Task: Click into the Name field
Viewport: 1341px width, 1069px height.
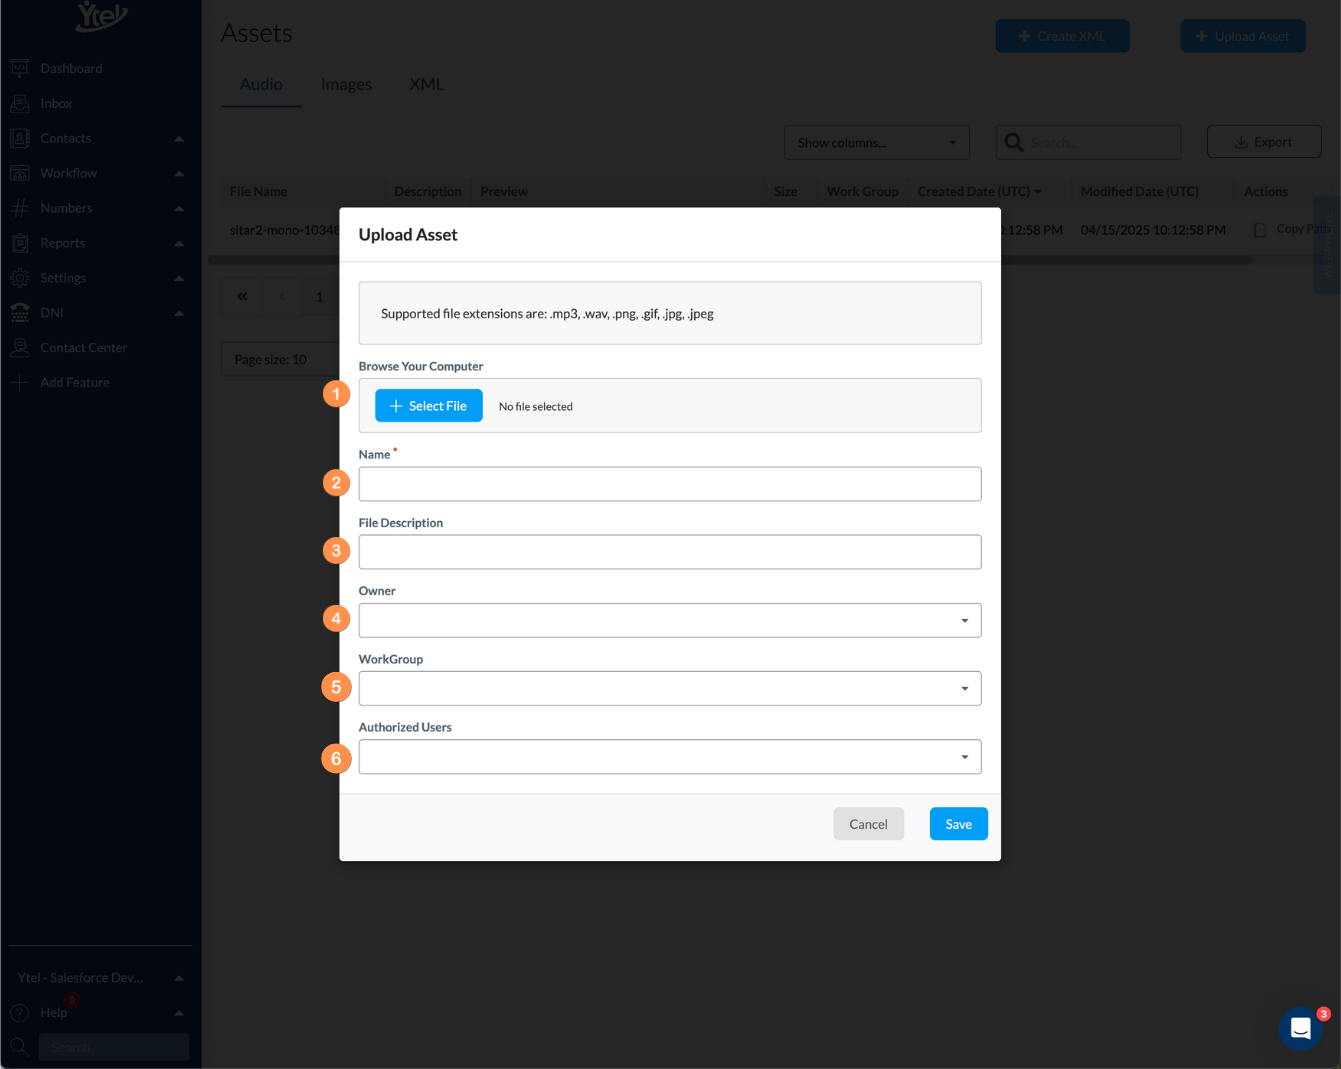Action: point(670,484)
